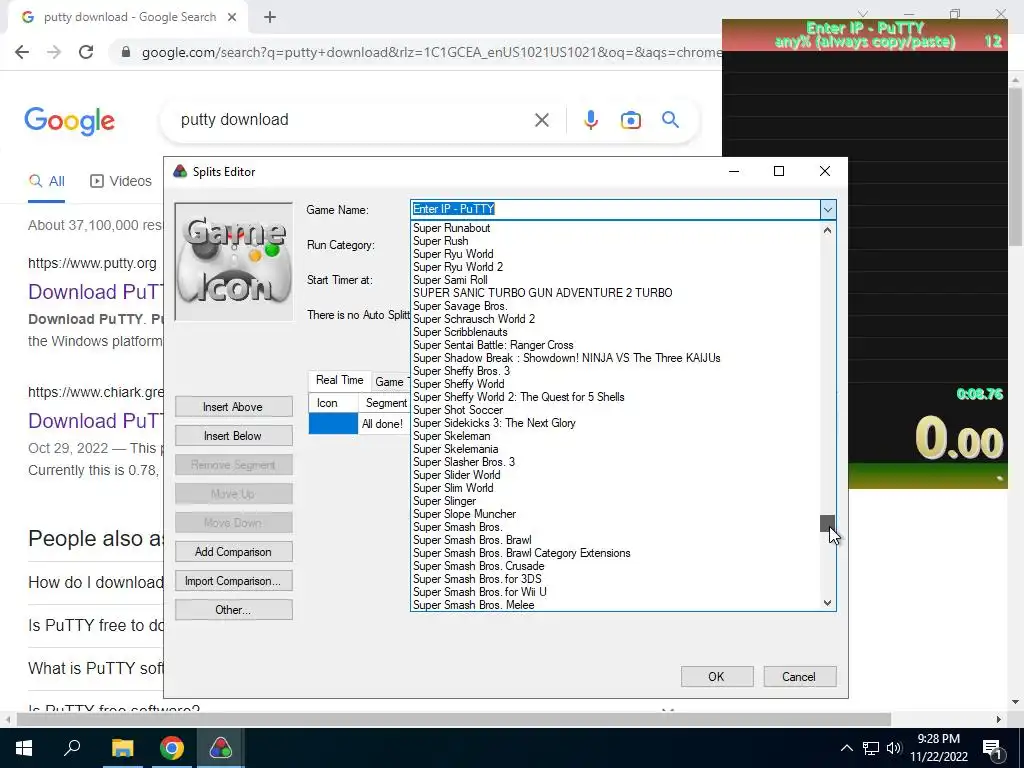This screenshot has height=768, width=1024.
Task: Click the Add Comparison button
Action: pos(233,552)
